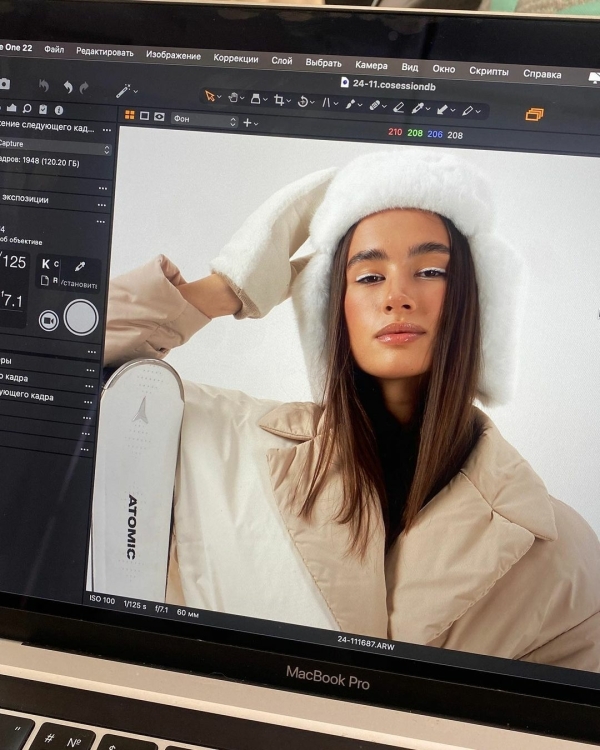
Task: Open the Камера menu
Action: [x=371, y=64]
